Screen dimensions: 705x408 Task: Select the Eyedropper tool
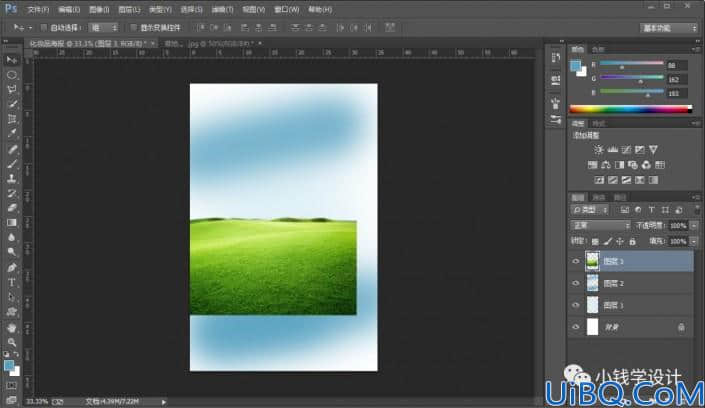pyautogui.click(x=12, y=134)
